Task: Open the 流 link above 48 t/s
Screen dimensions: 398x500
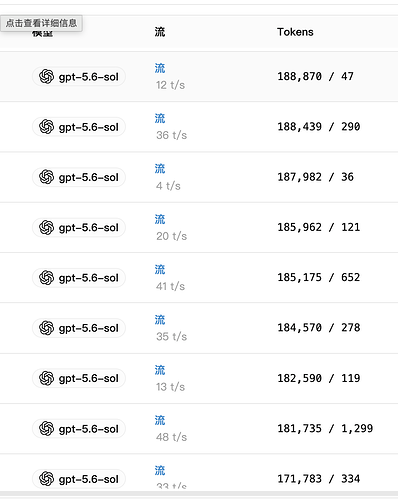Action: click(x=160, y=420)
